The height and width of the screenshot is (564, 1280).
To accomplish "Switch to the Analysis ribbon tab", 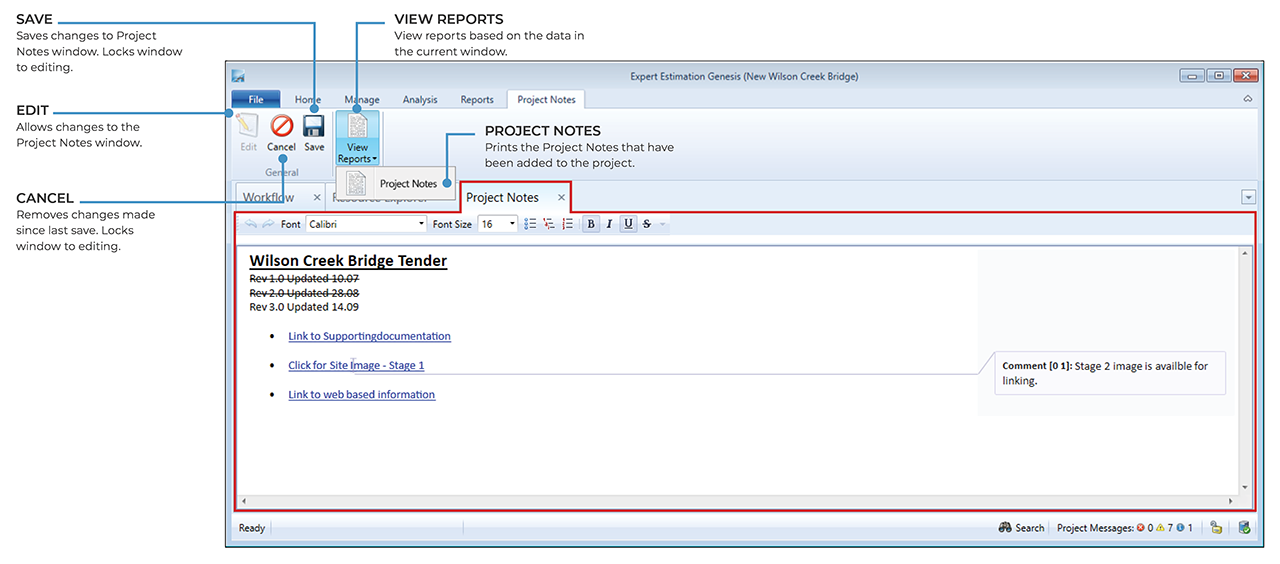I will (420, 100).
